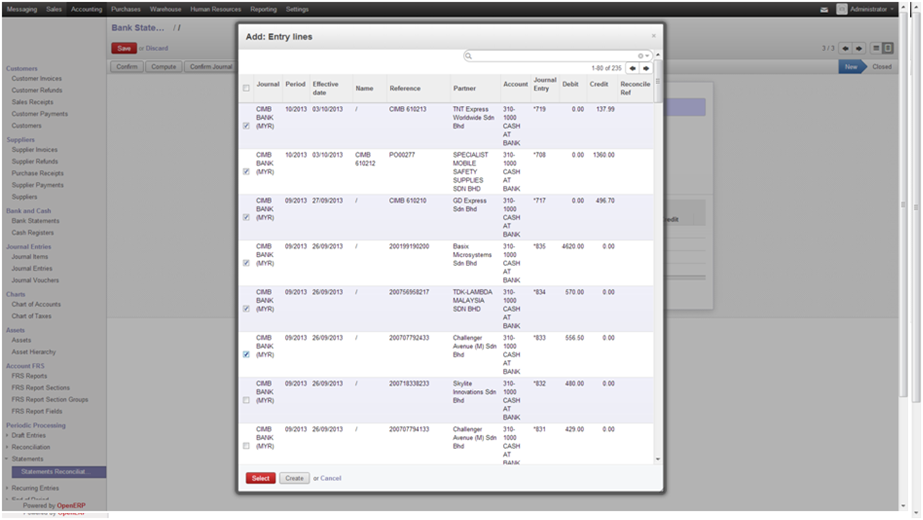Switch to list view icon
923x520 pixels.
876,48
